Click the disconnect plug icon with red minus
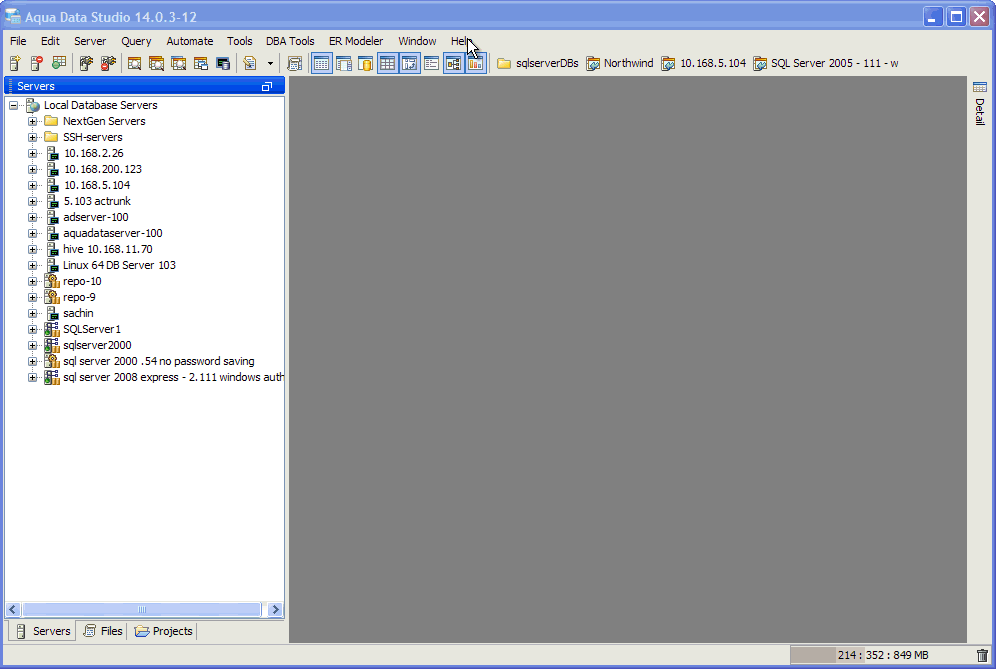The height and width of the screenshot is (669, 996). tap(109, 63)
